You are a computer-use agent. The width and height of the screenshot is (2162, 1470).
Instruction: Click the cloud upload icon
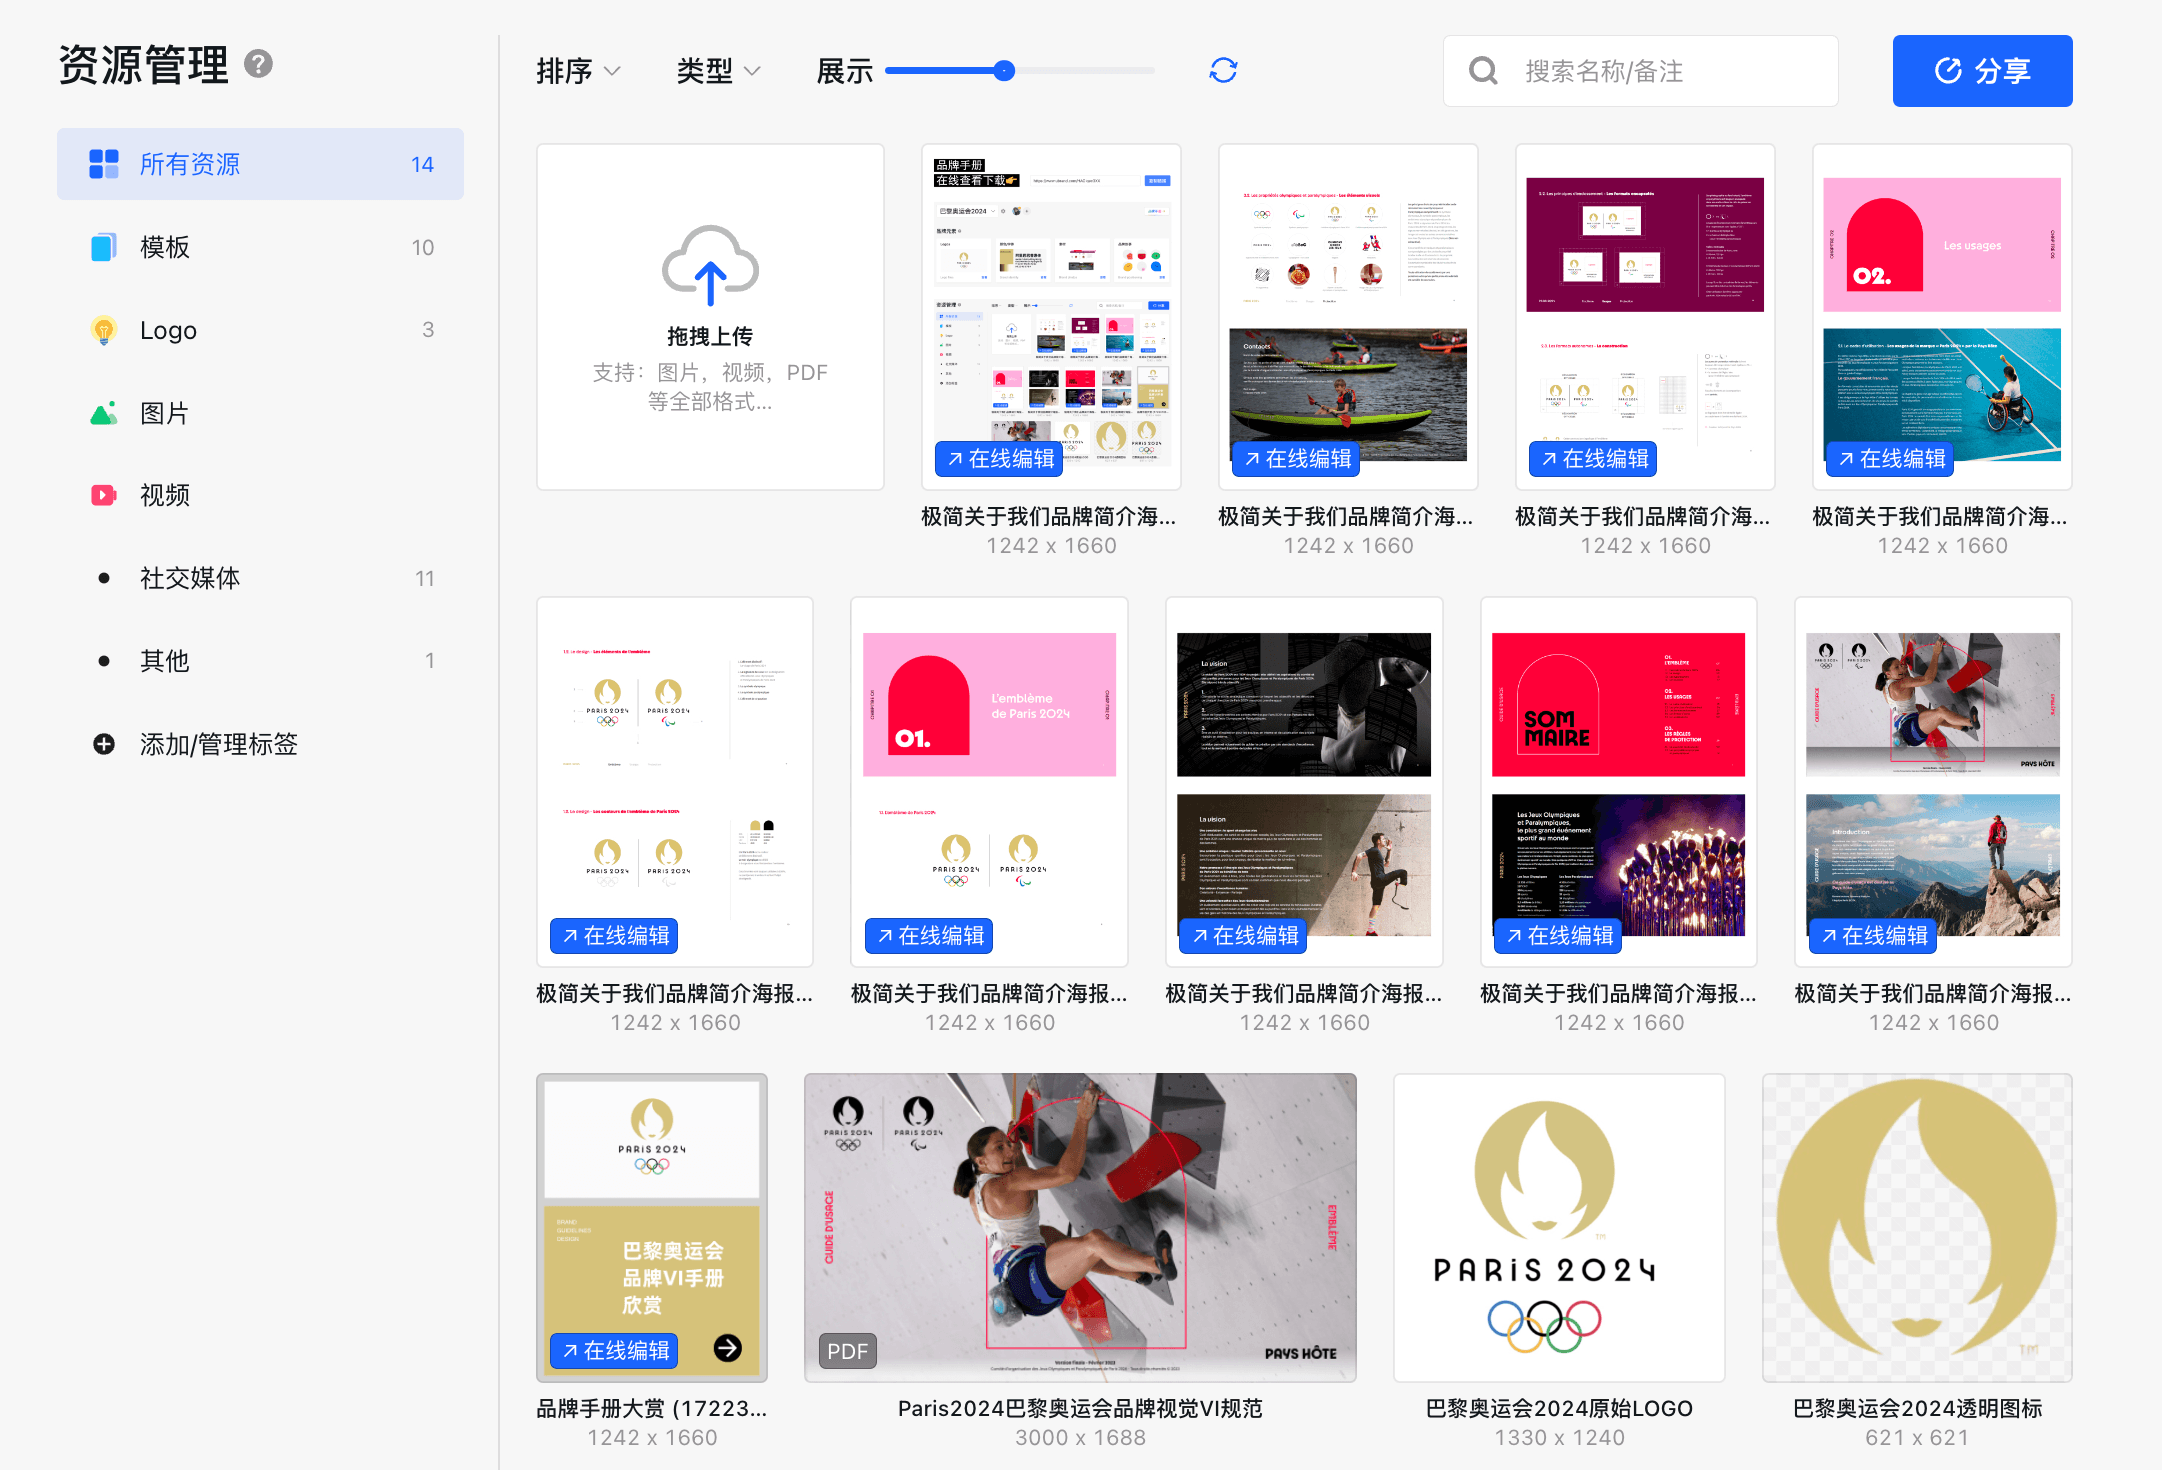coord(710,265)
